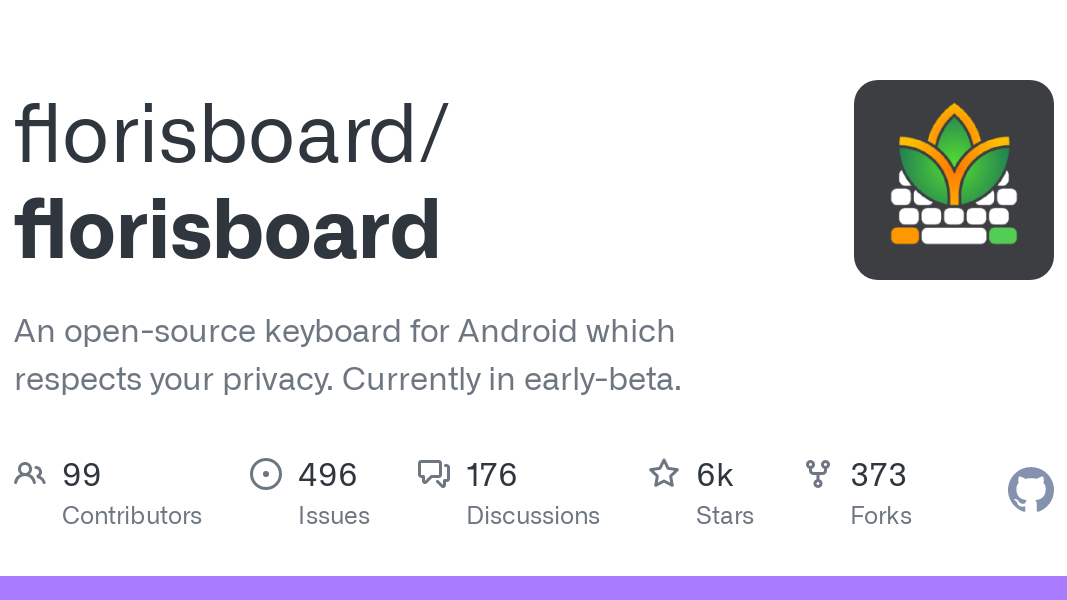Click the stars star icon
This screenshot has width=1067, height=600.
click(x=663, y=473)
